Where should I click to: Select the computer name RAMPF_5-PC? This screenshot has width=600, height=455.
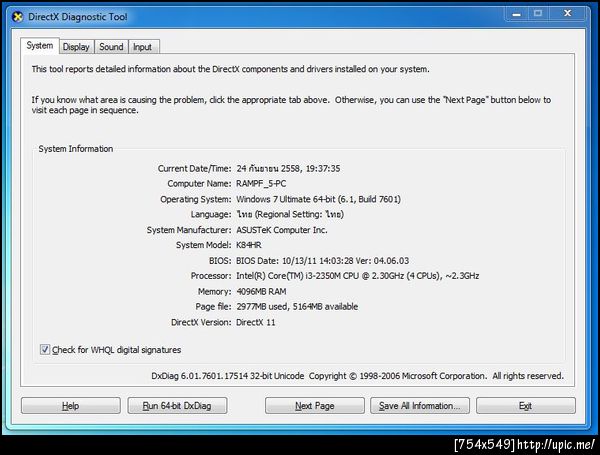click(261, 184)
